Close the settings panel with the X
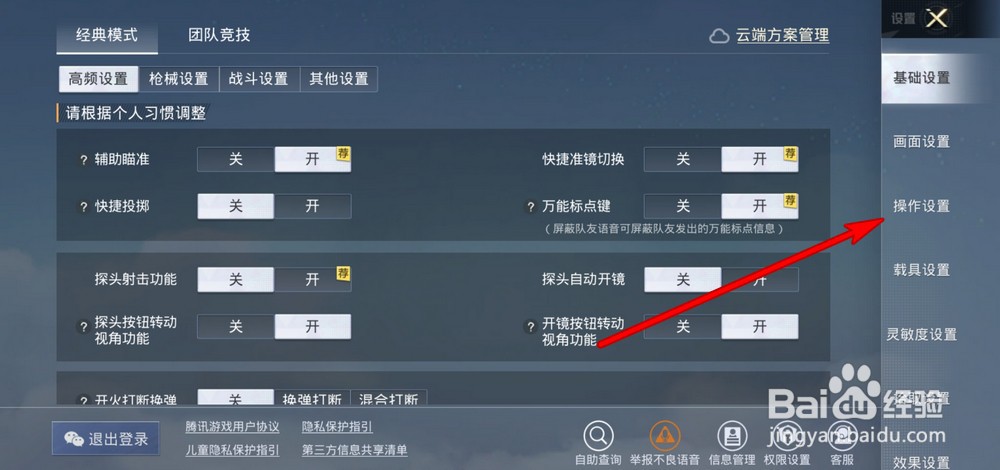 [x=936, y=18]
